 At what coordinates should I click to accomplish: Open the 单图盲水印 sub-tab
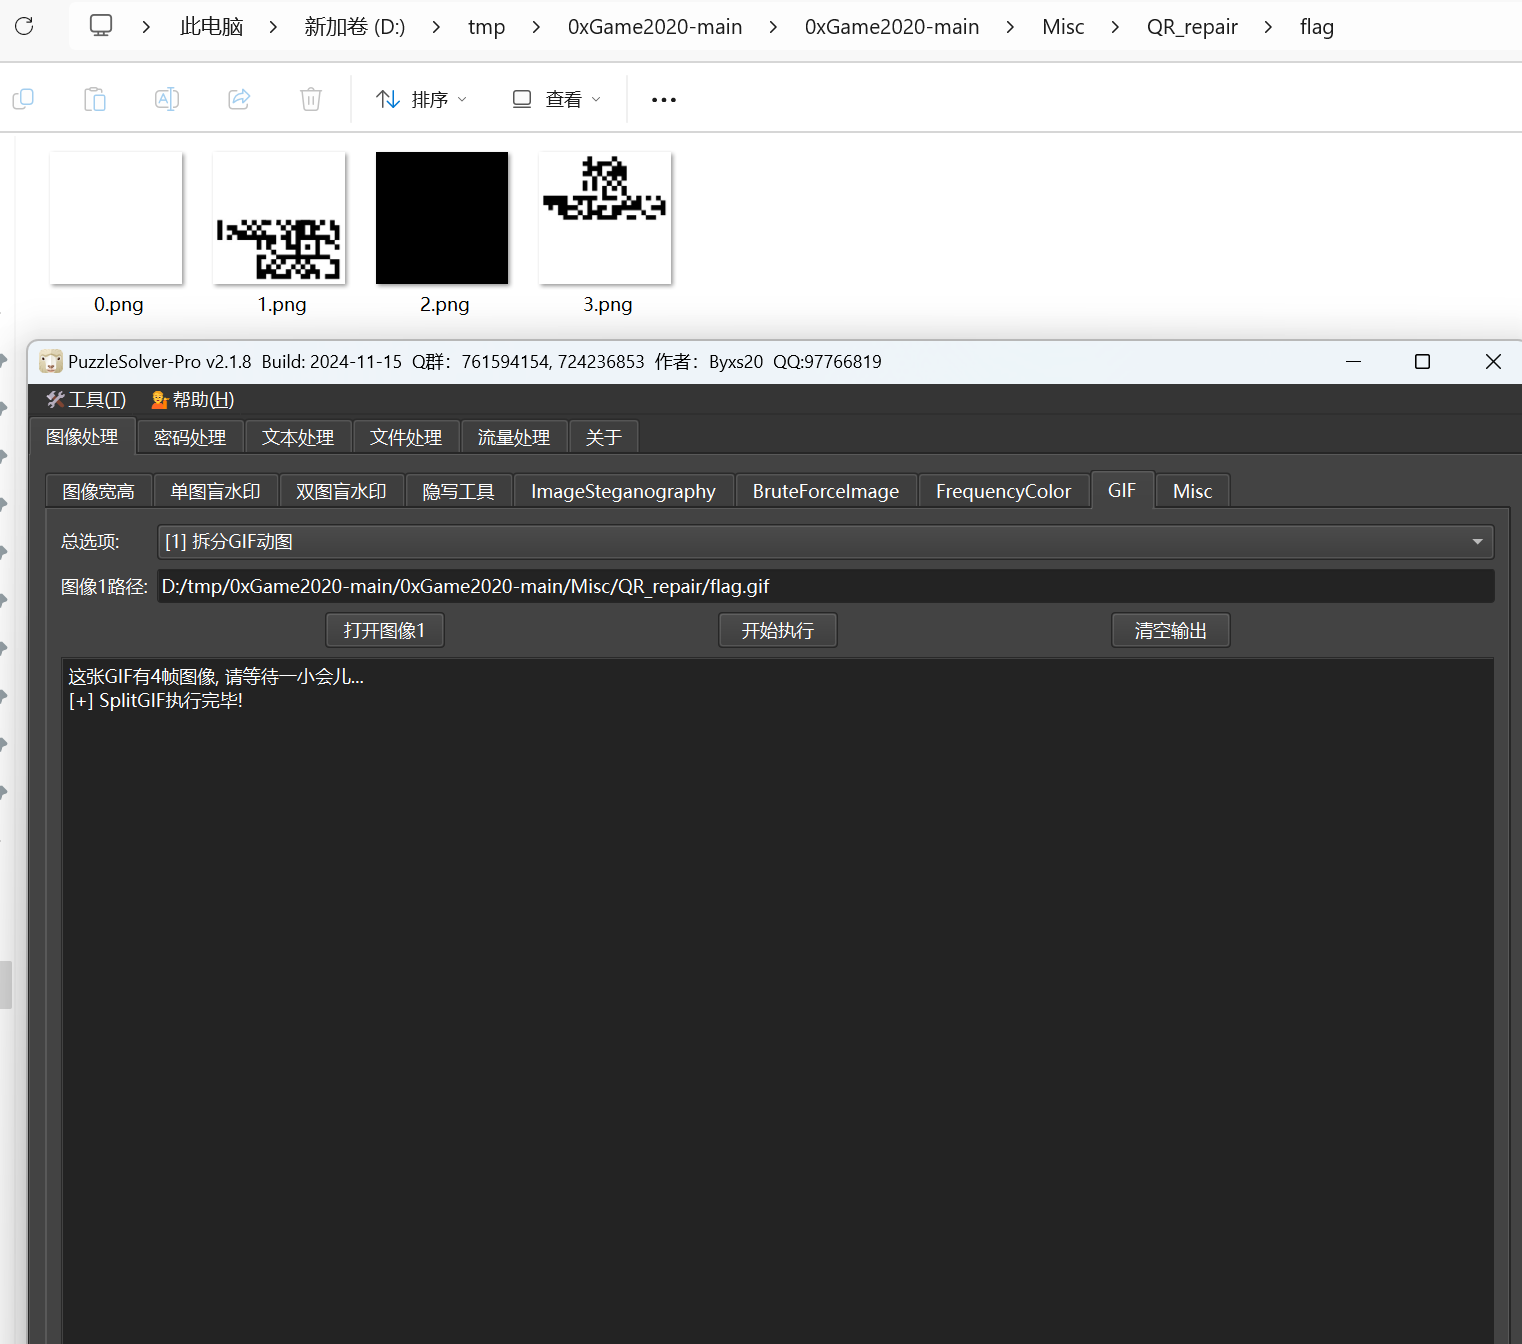point(215,491)
